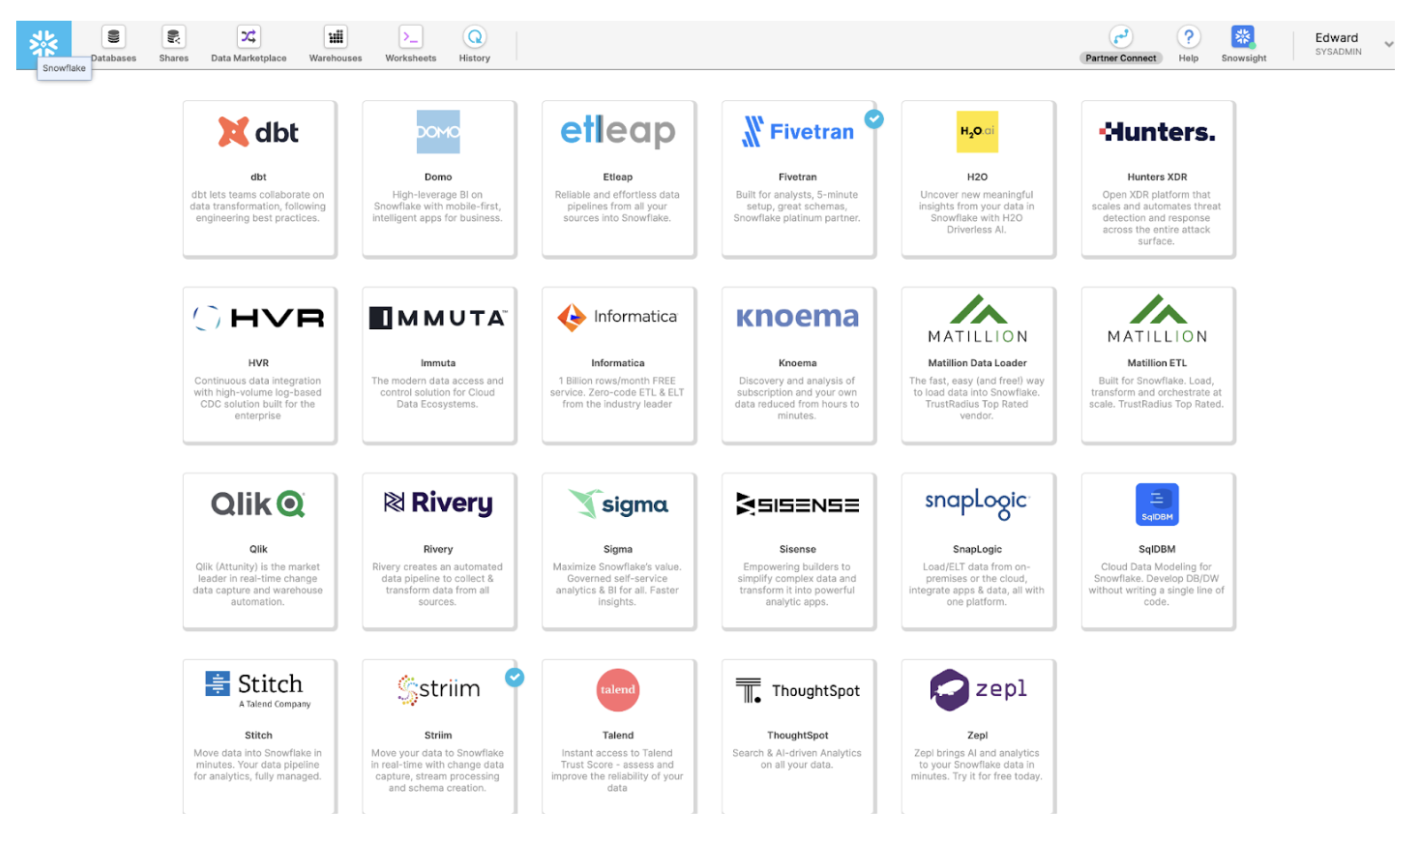Screen dimensions: 1412x846
Task: Click the 'HVR' card title text
Action: pos(258,363)
